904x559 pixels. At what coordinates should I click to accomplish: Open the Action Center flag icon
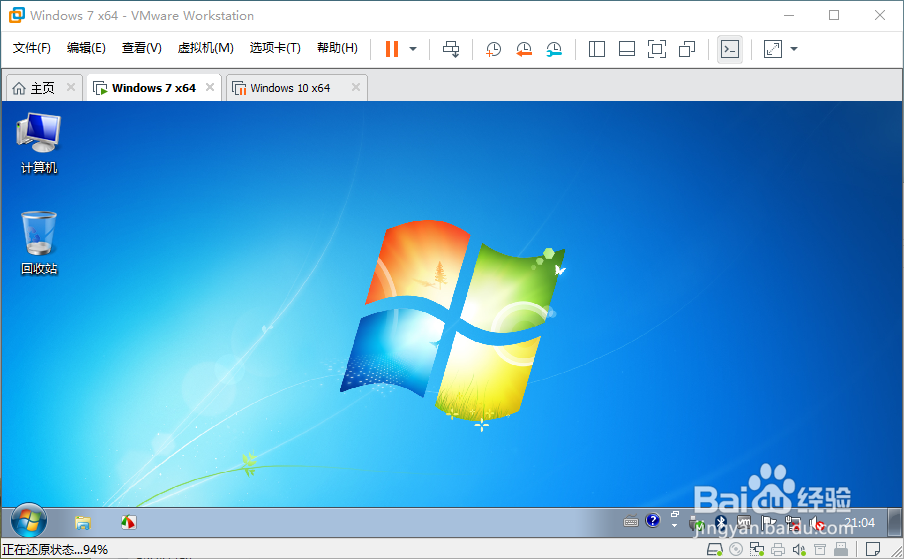(x=768, y=523)
